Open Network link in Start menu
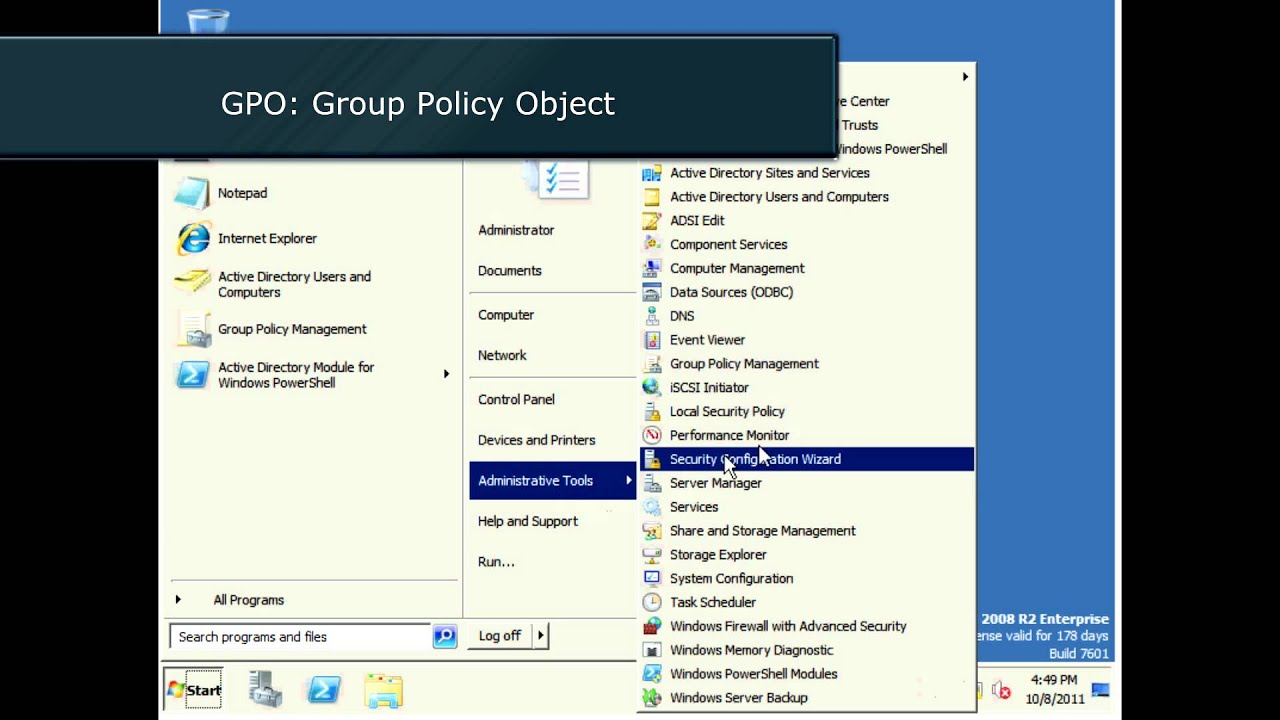Viewport: 1280px width, 720px height. [x=502, y=355]
